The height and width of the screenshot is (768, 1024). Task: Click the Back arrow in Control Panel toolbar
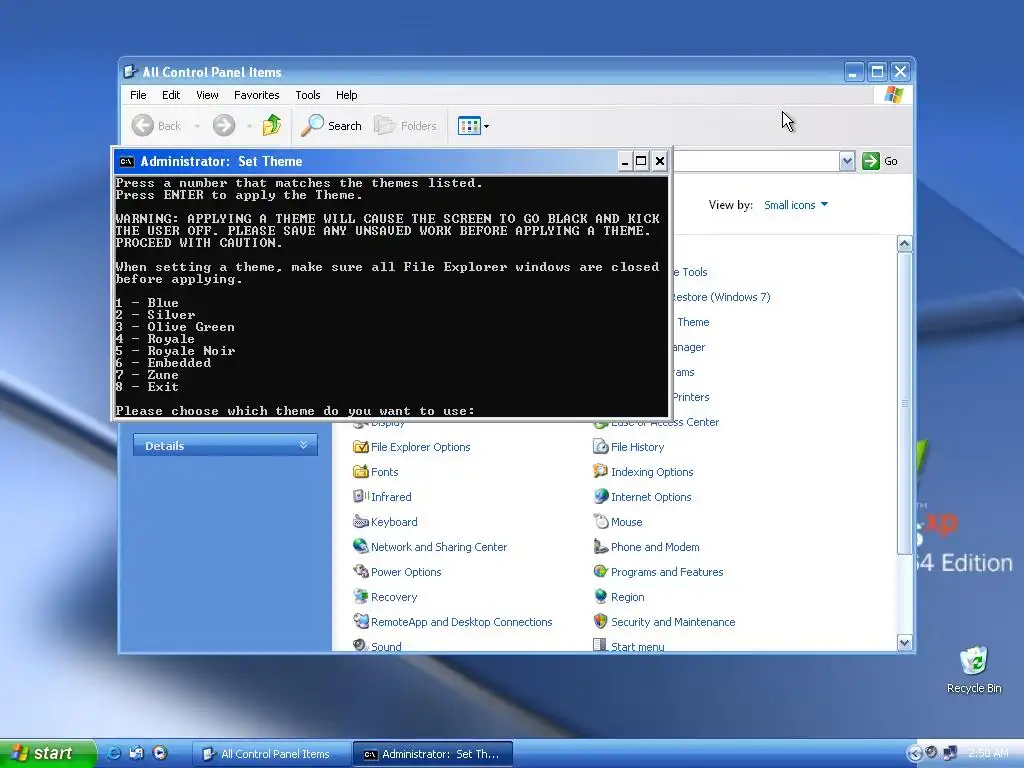pyautogui.click(x=142, y=125)
